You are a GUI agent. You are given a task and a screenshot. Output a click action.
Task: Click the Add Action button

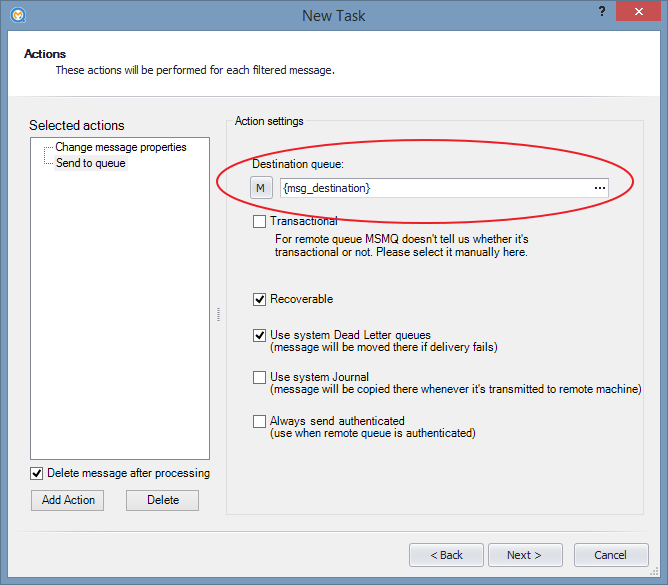coord(67,500)
